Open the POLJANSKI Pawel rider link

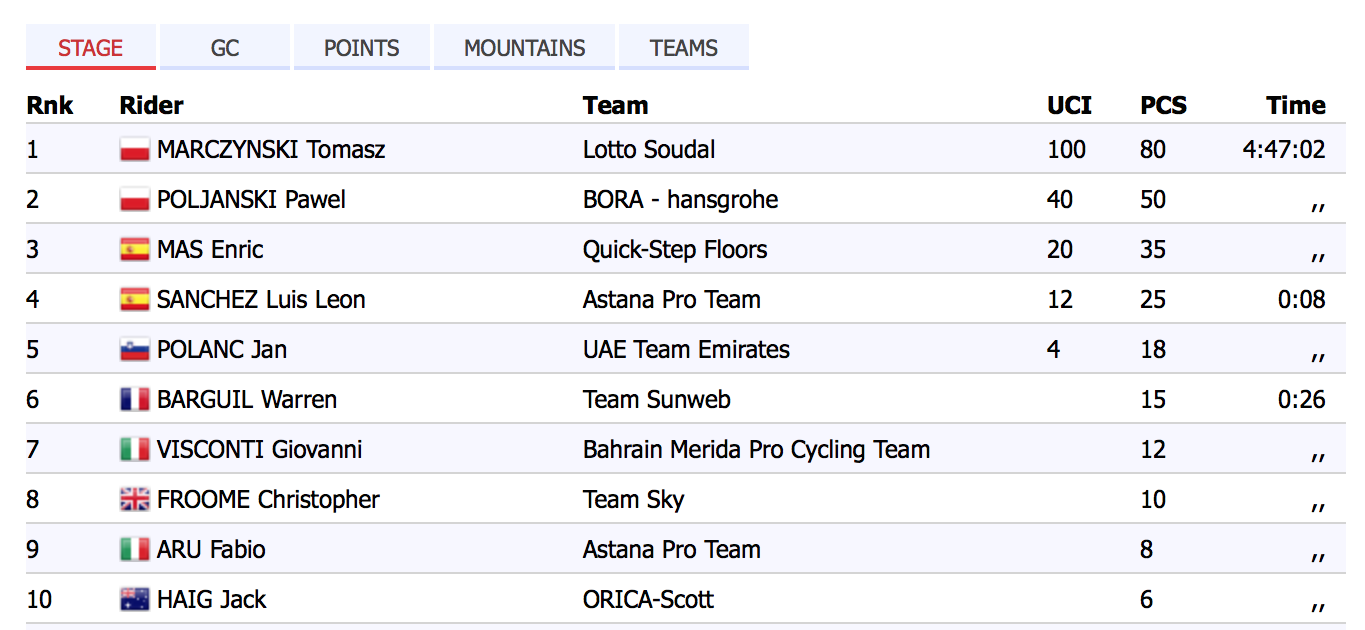pos(251,200)
